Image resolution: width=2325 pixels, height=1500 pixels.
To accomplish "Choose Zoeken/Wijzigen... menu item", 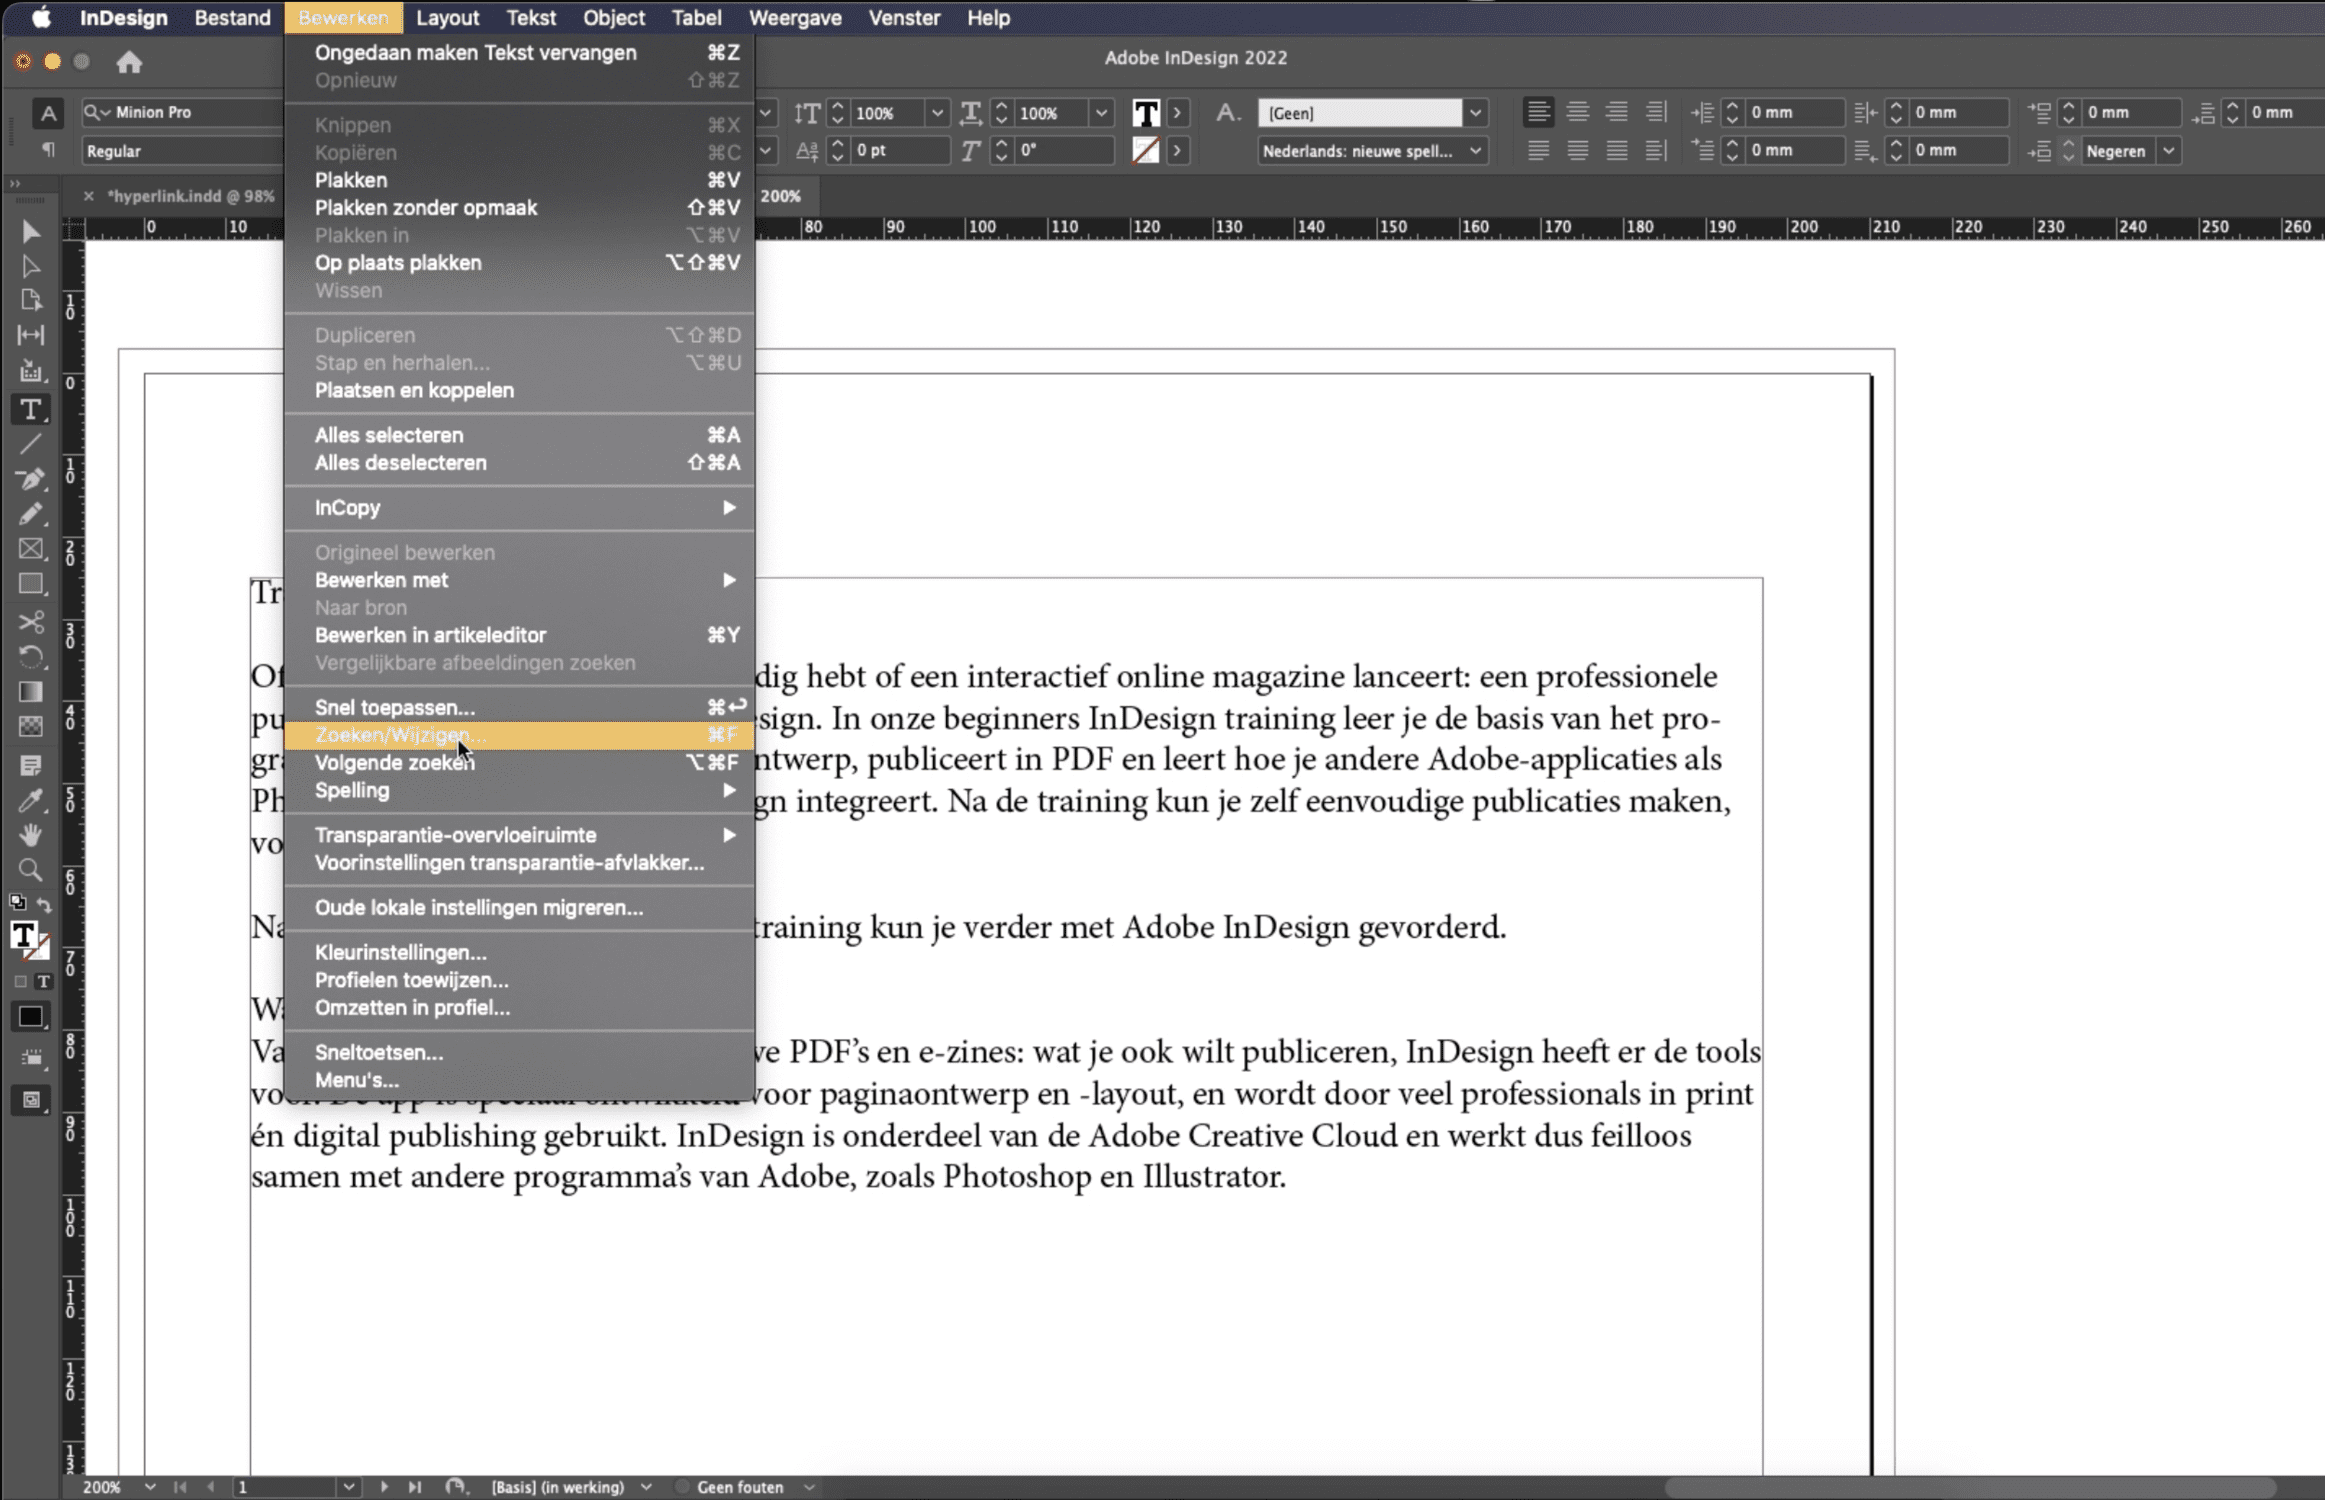I will coord(519,735).
